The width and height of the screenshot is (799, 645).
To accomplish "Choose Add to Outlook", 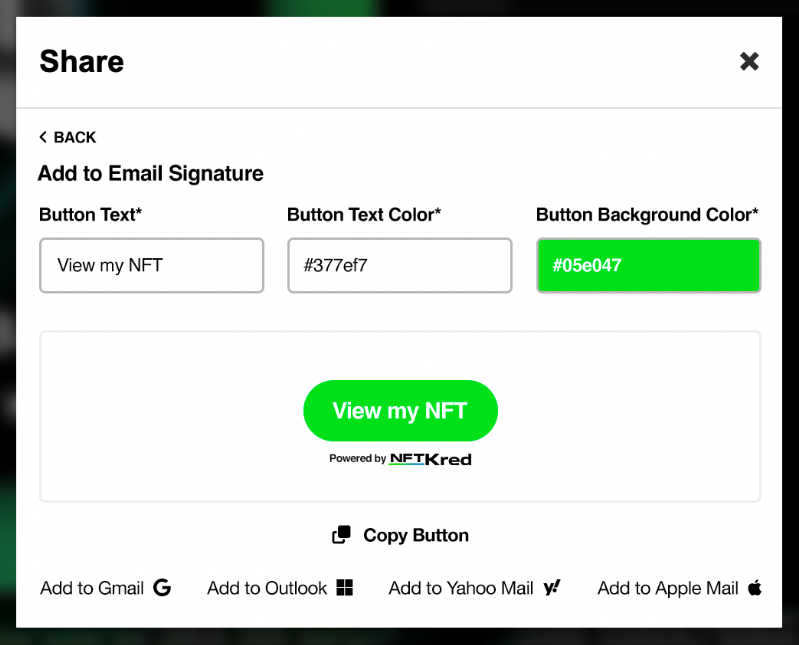I will click(267, 588).
